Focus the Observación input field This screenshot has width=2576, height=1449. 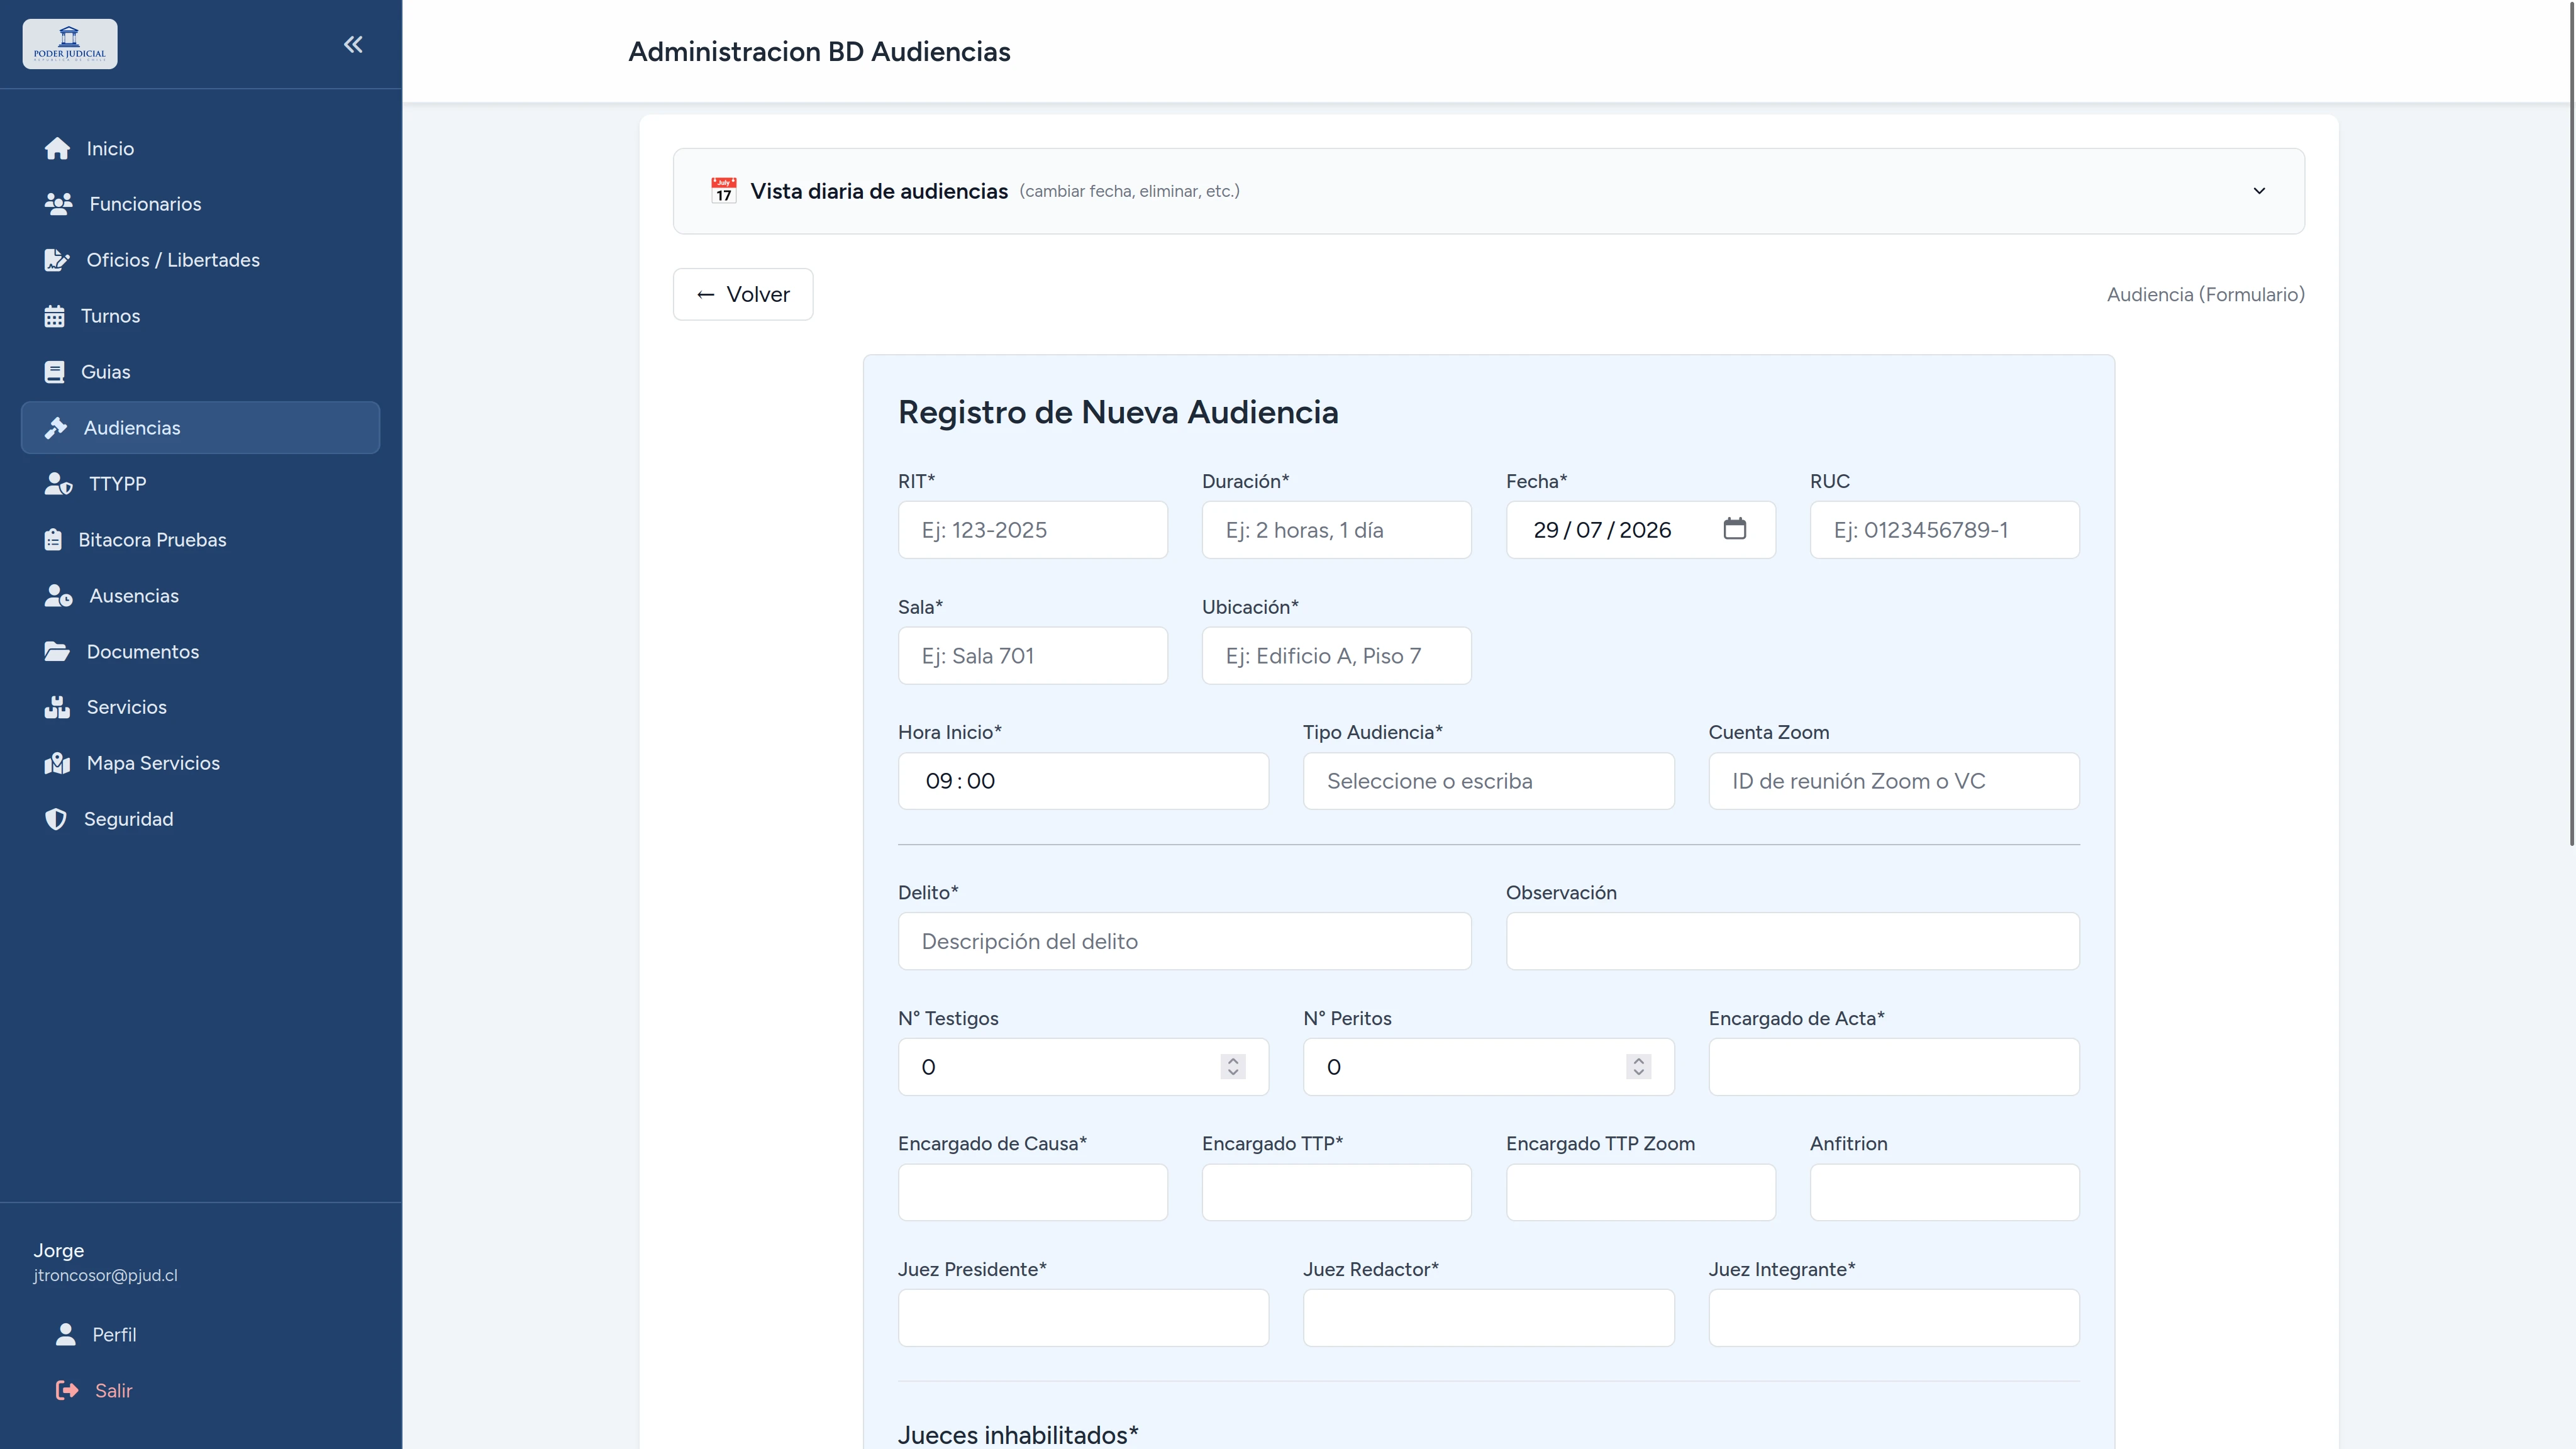tap(1792, 941)
